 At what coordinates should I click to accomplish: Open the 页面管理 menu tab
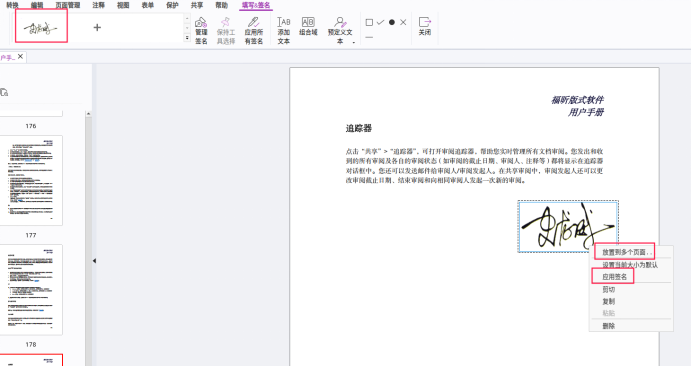click(x=68, y=5)
